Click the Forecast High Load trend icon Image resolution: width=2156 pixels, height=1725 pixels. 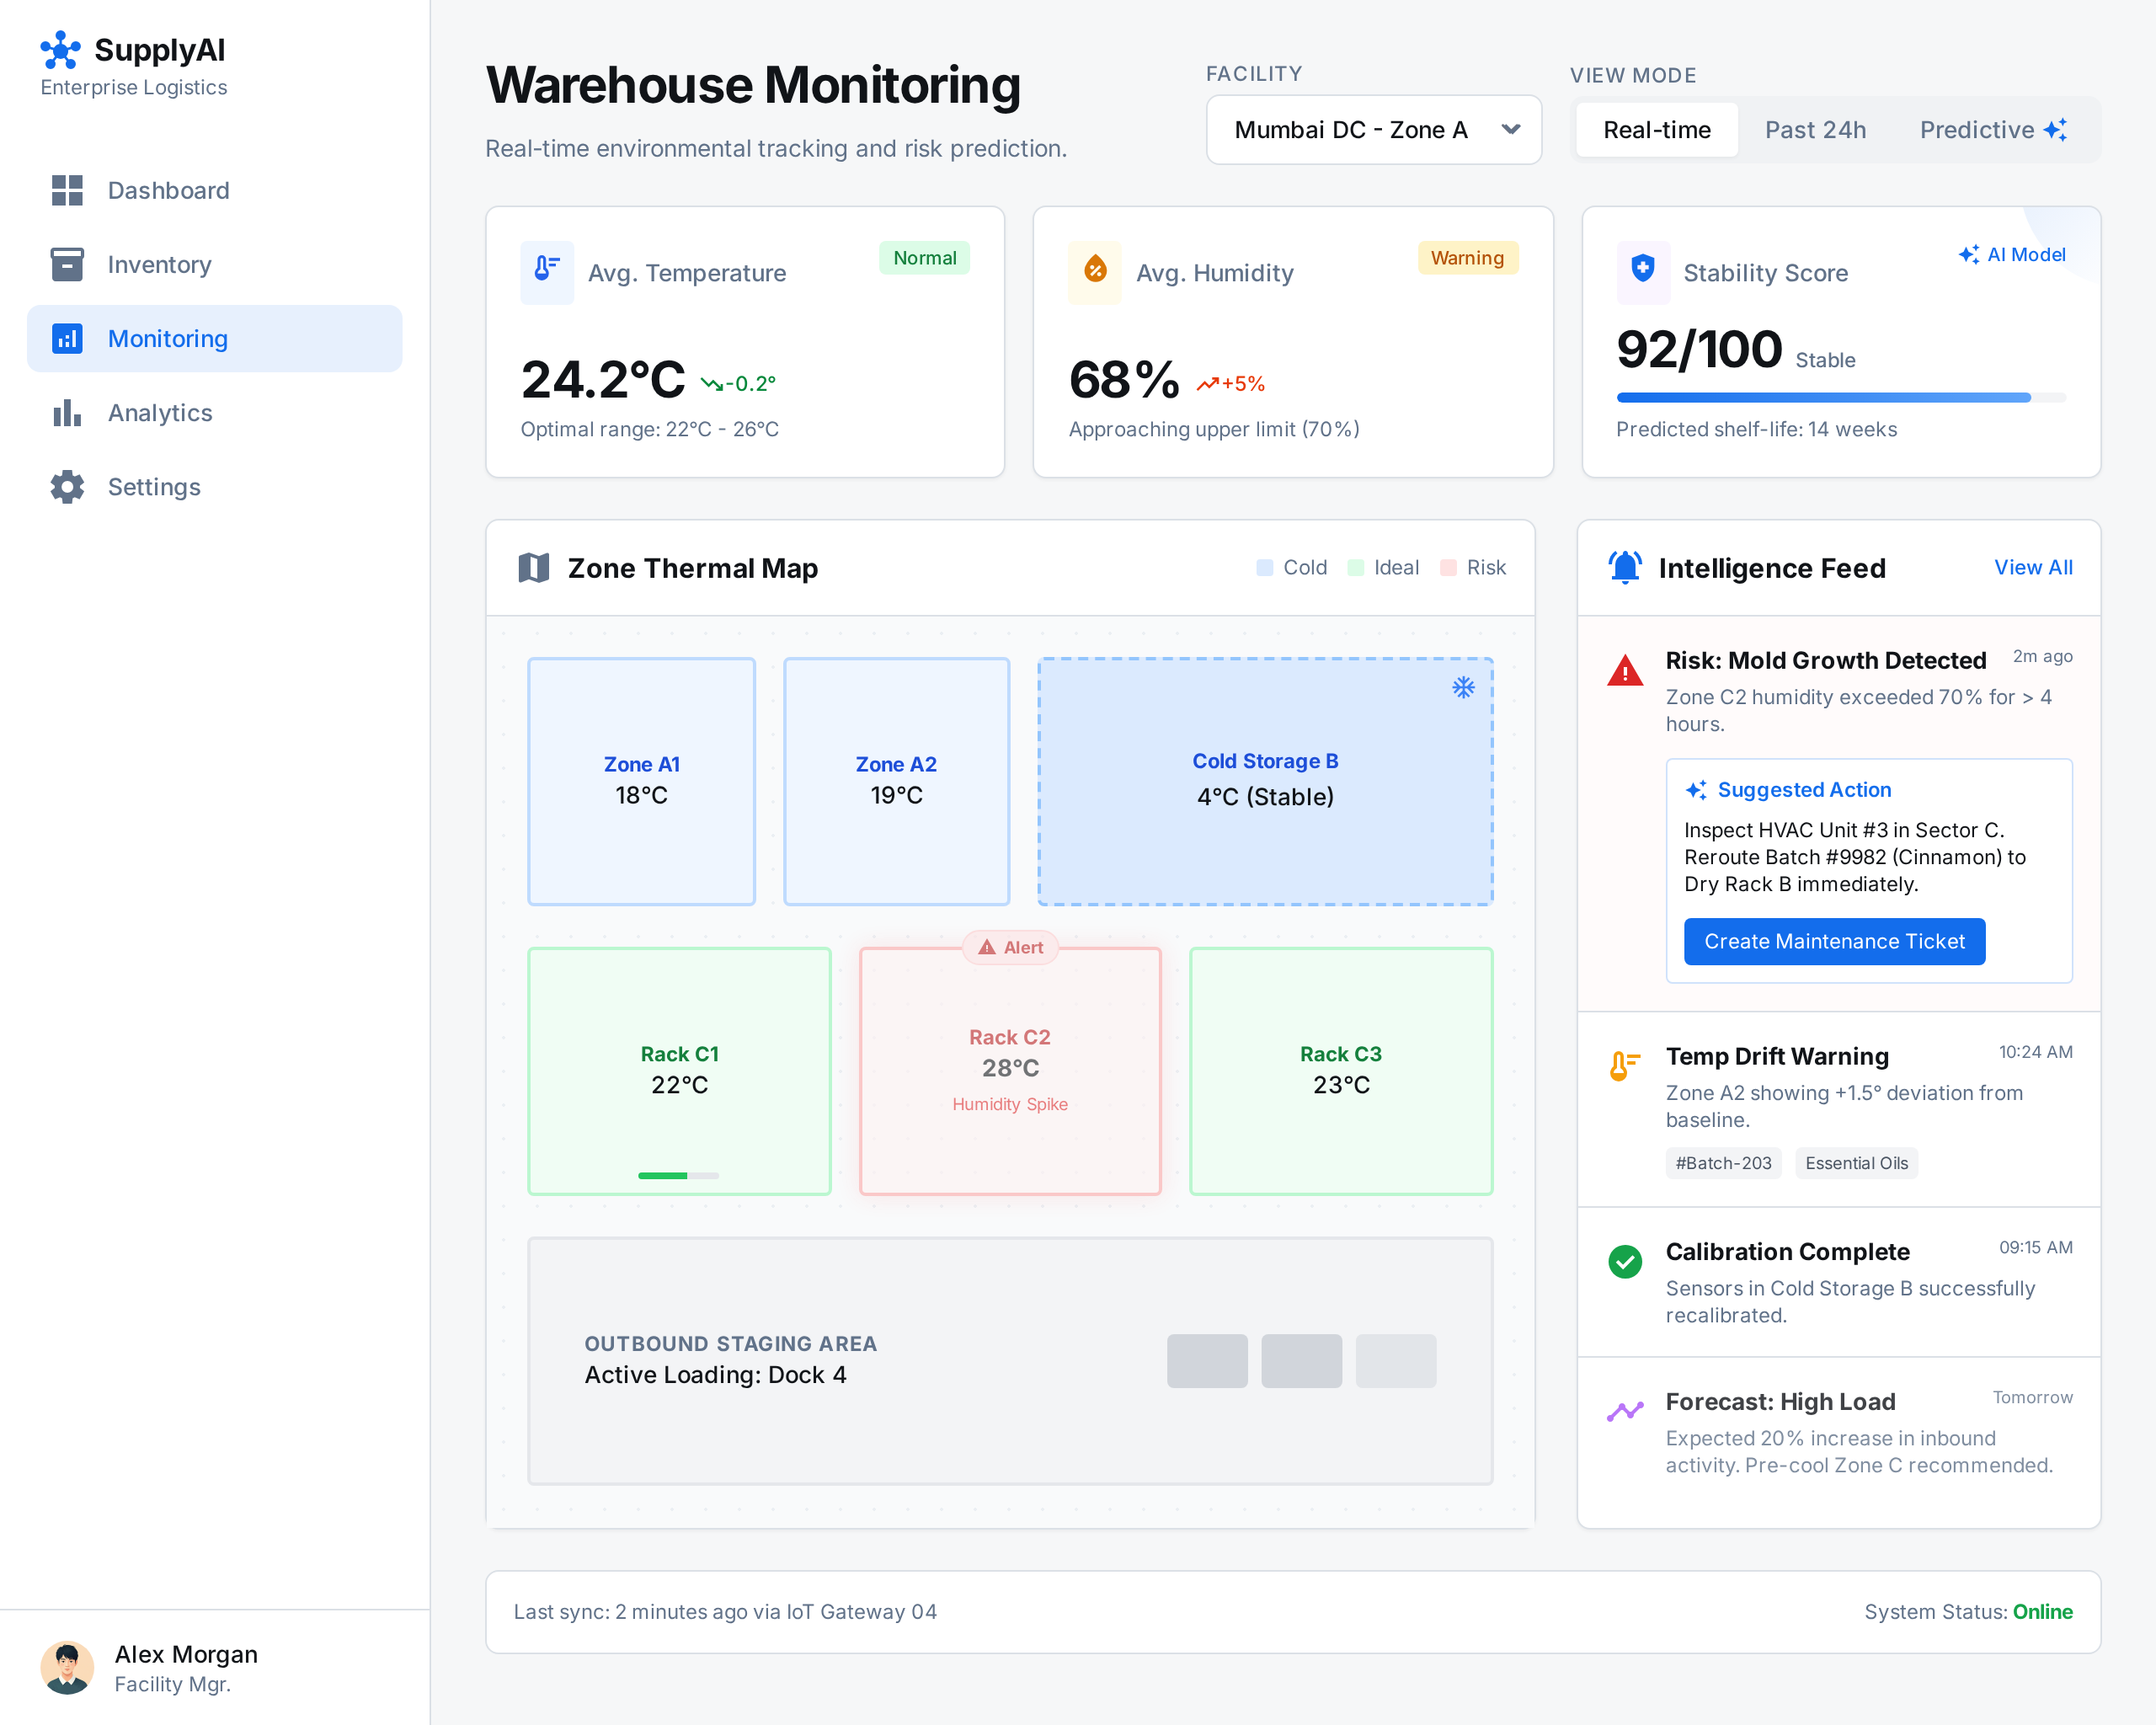(1625, 1411)
